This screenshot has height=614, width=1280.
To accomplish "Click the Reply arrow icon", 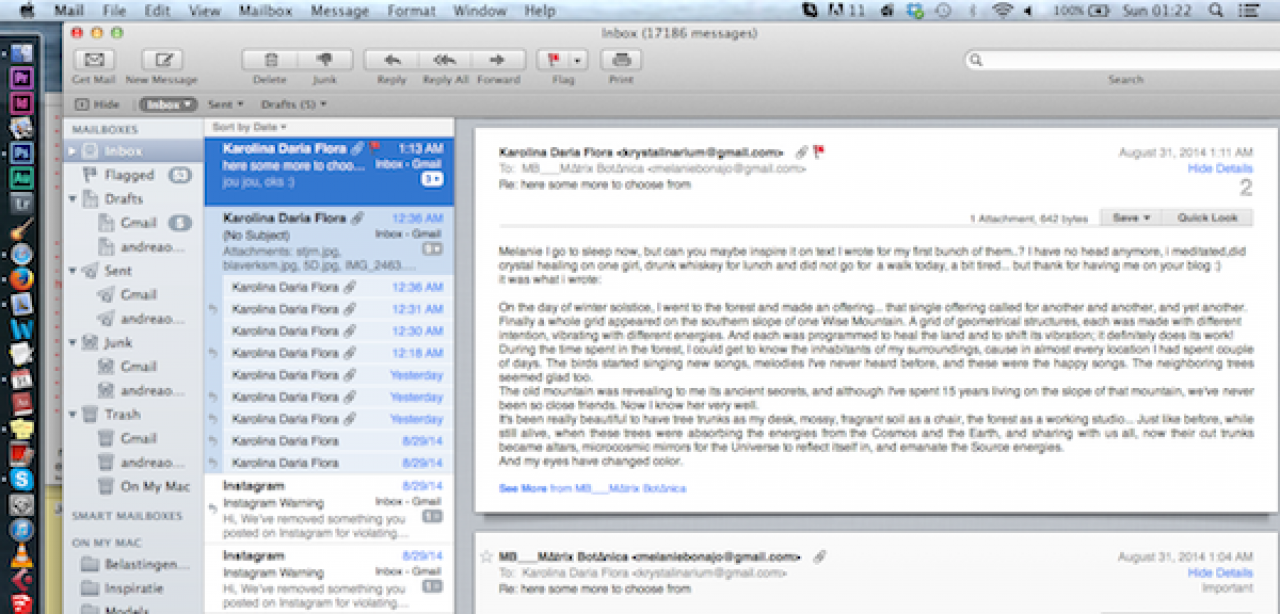I will pos(392,60).
